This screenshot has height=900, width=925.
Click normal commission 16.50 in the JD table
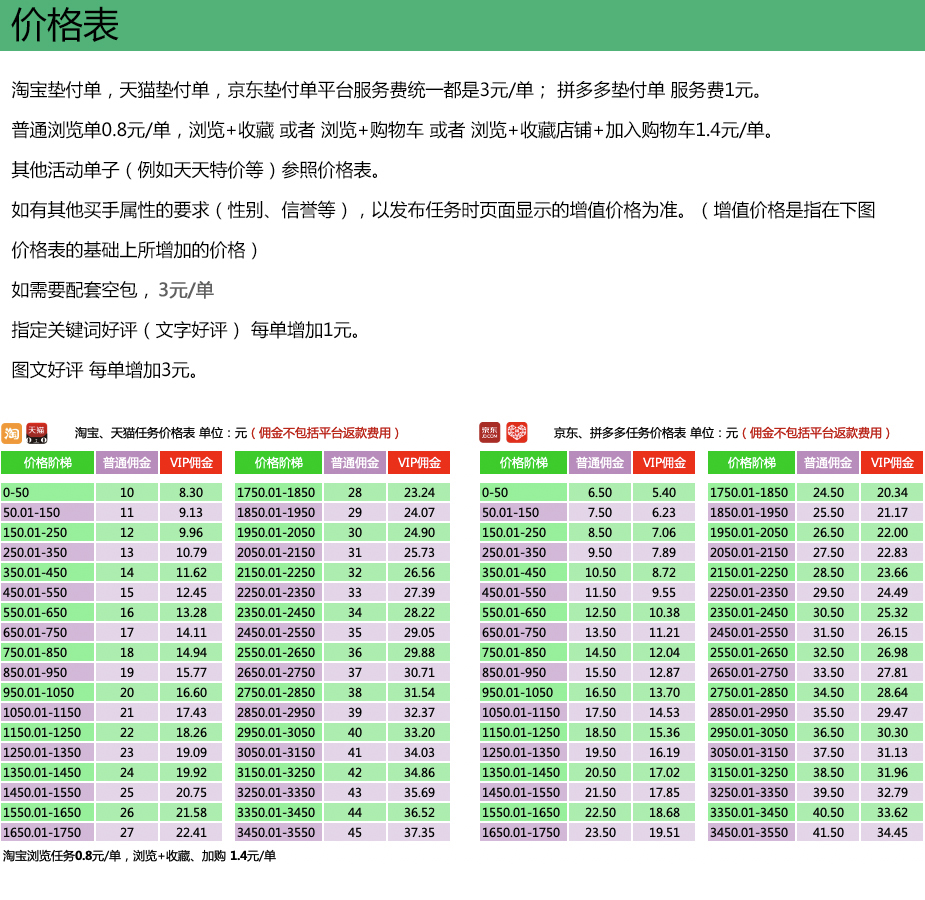600,693
